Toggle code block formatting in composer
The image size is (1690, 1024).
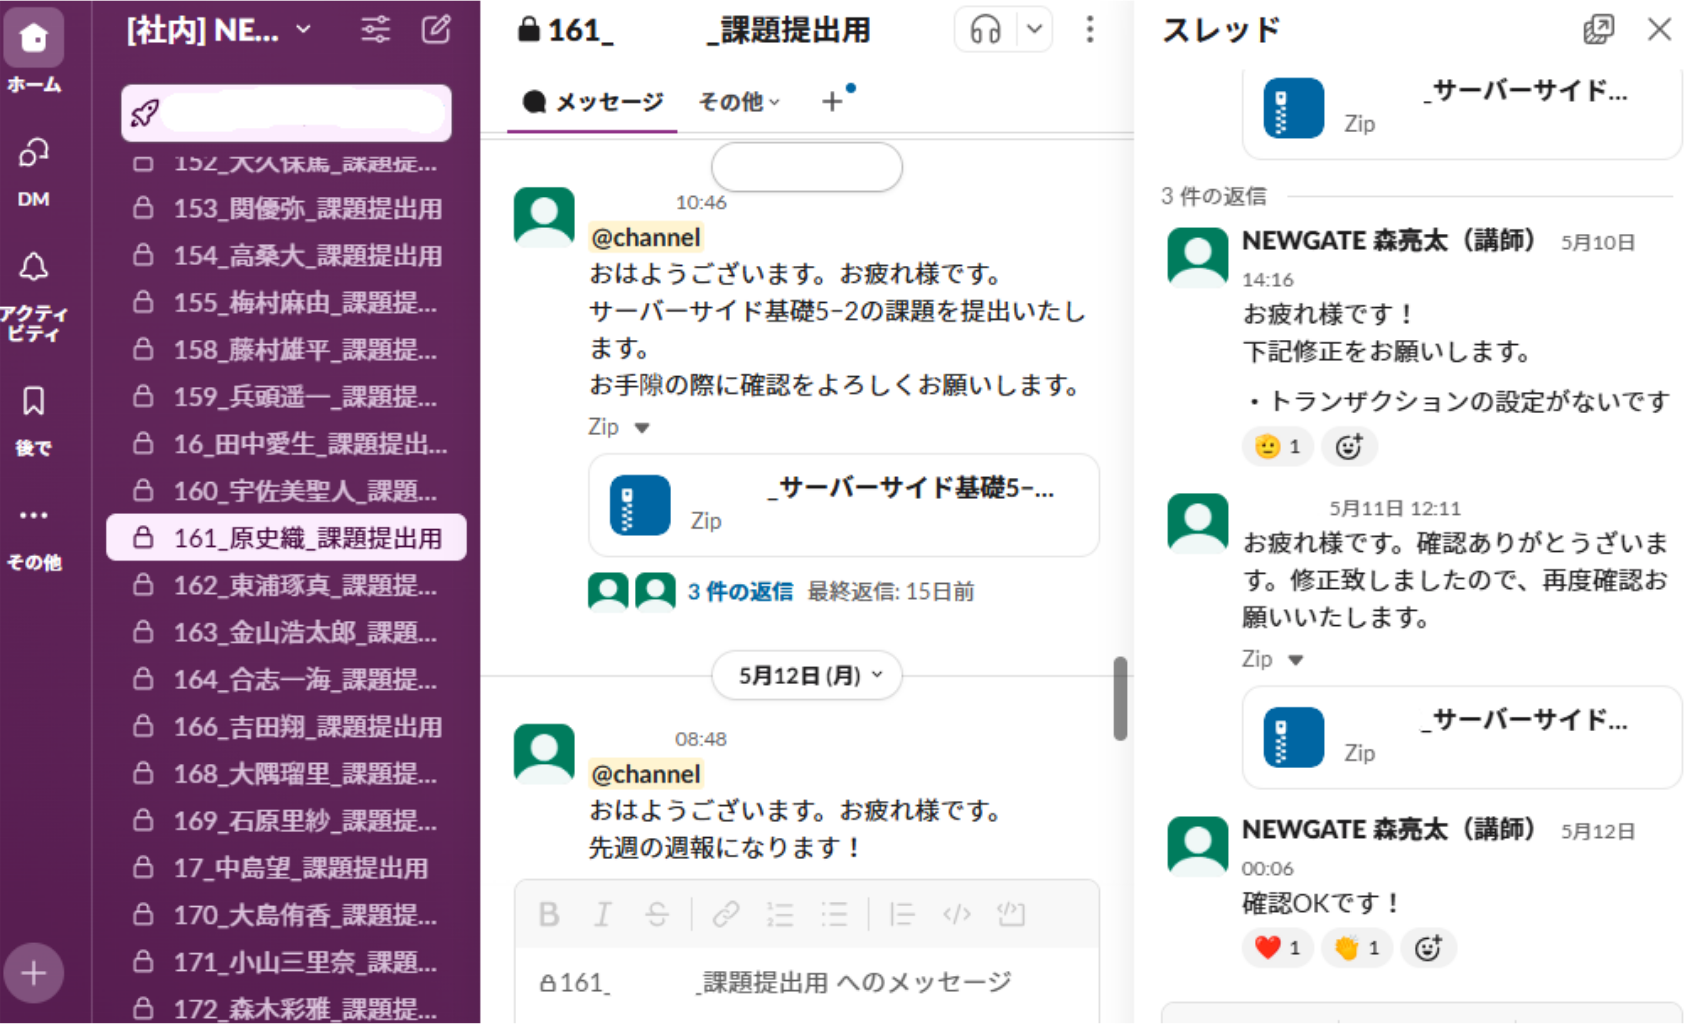coord(1011,914)
